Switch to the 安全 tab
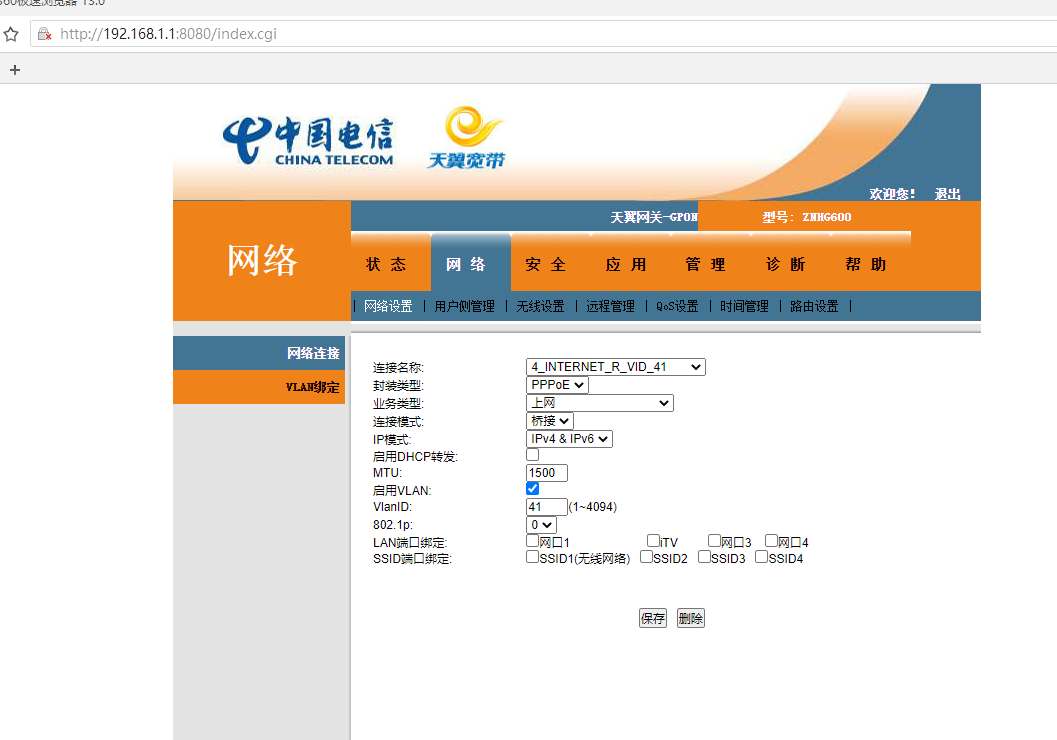 546,264
